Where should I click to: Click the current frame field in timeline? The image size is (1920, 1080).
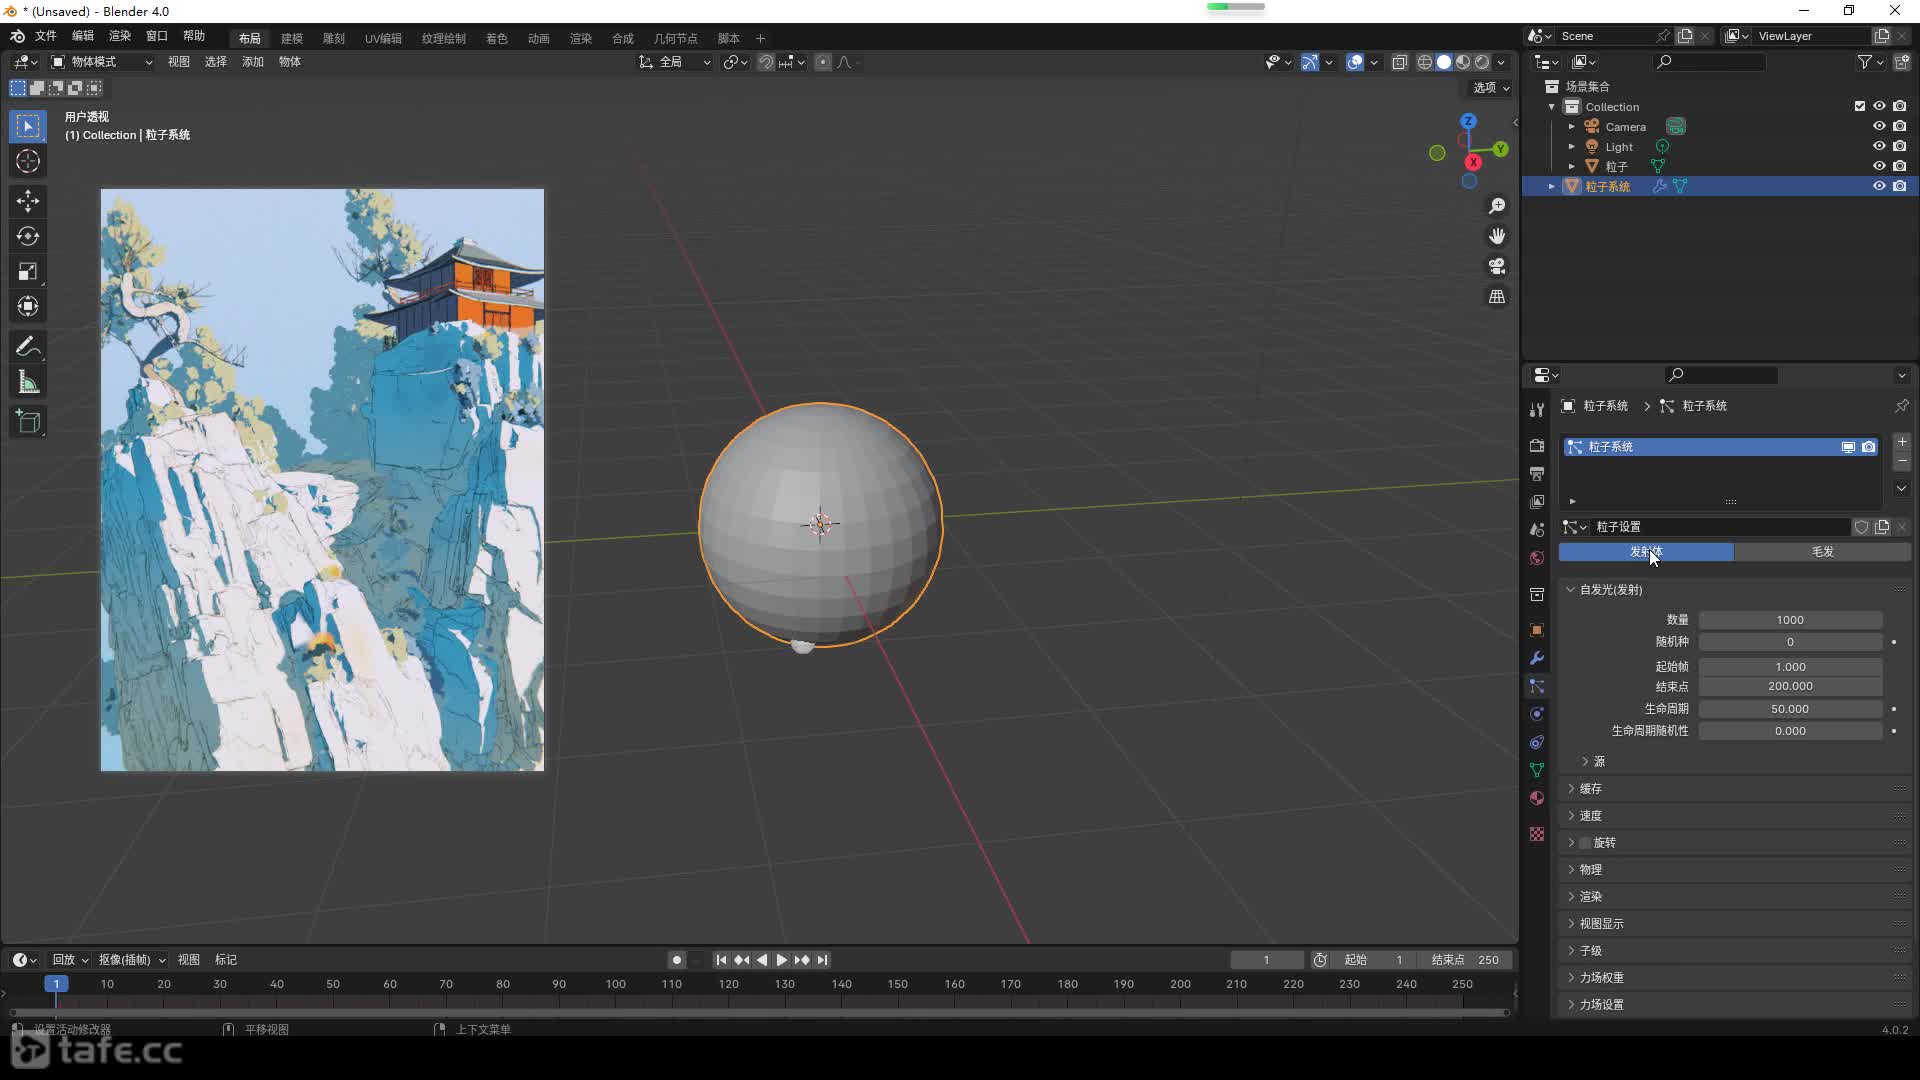click(x=1266, y=960)
